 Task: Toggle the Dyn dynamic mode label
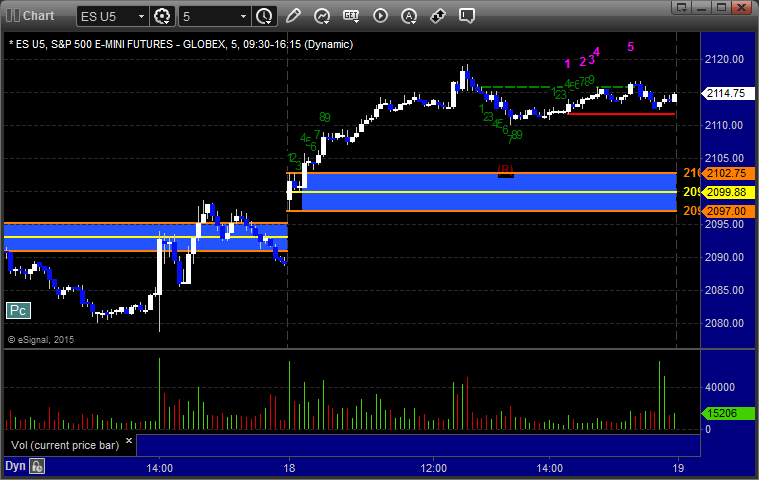[15, 466]
